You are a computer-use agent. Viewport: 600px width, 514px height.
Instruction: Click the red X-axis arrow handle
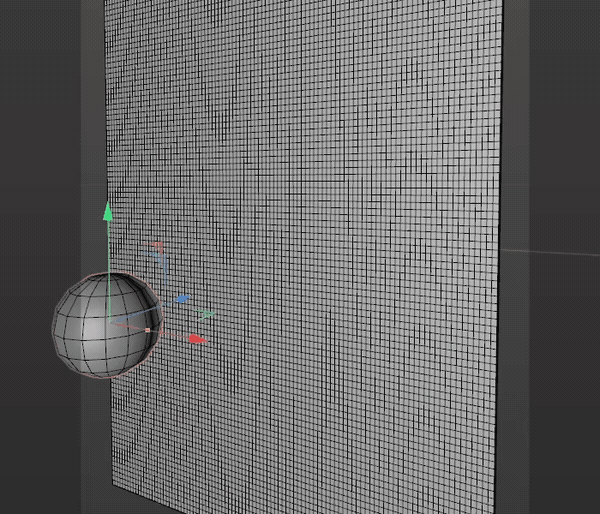point(198,339)
